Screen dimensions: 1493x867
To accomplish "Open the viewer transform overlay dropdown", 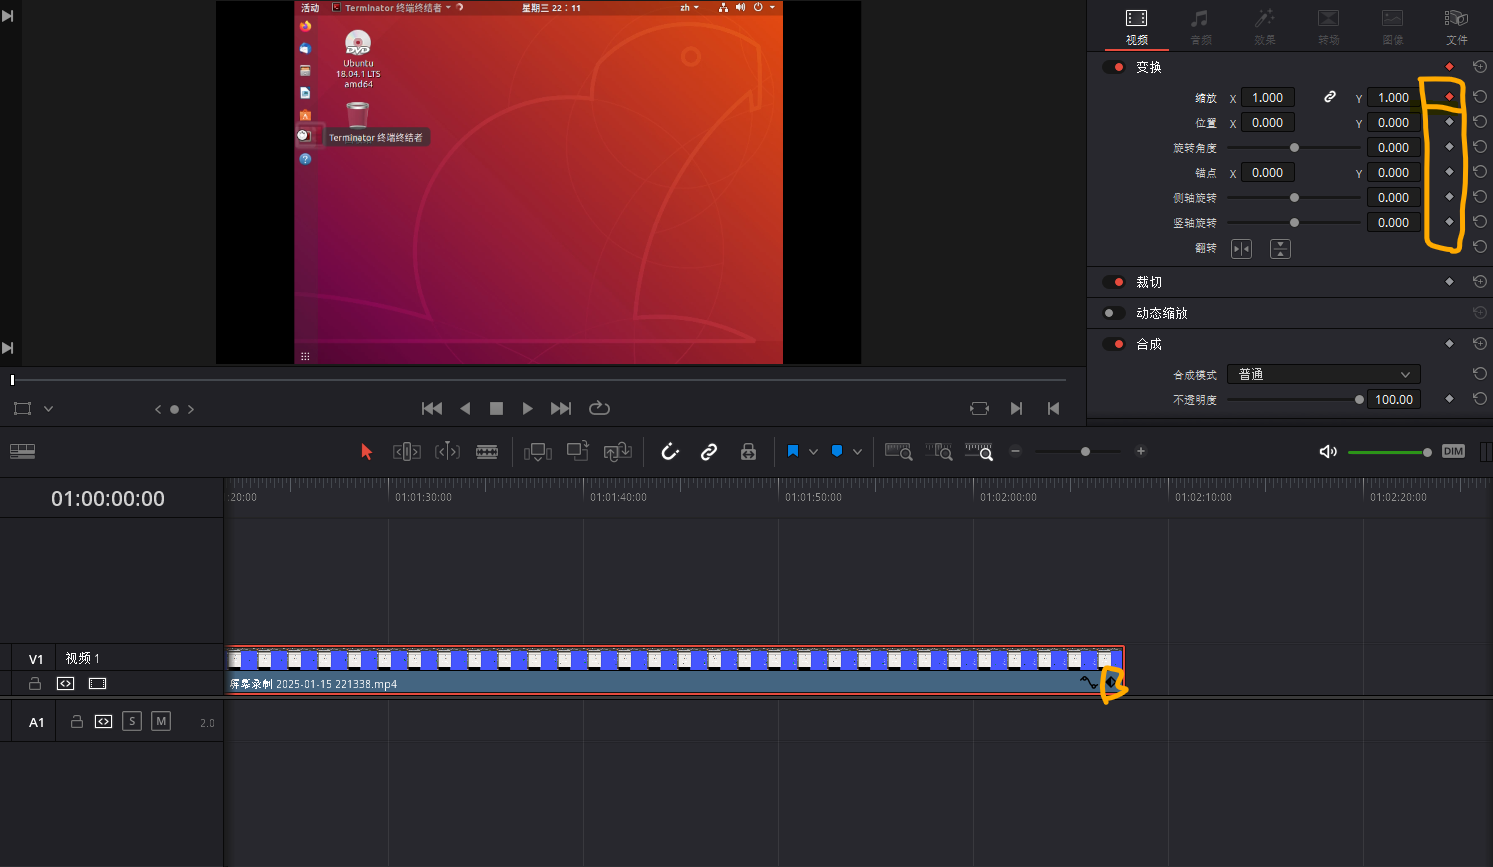I will click(48, 409).
